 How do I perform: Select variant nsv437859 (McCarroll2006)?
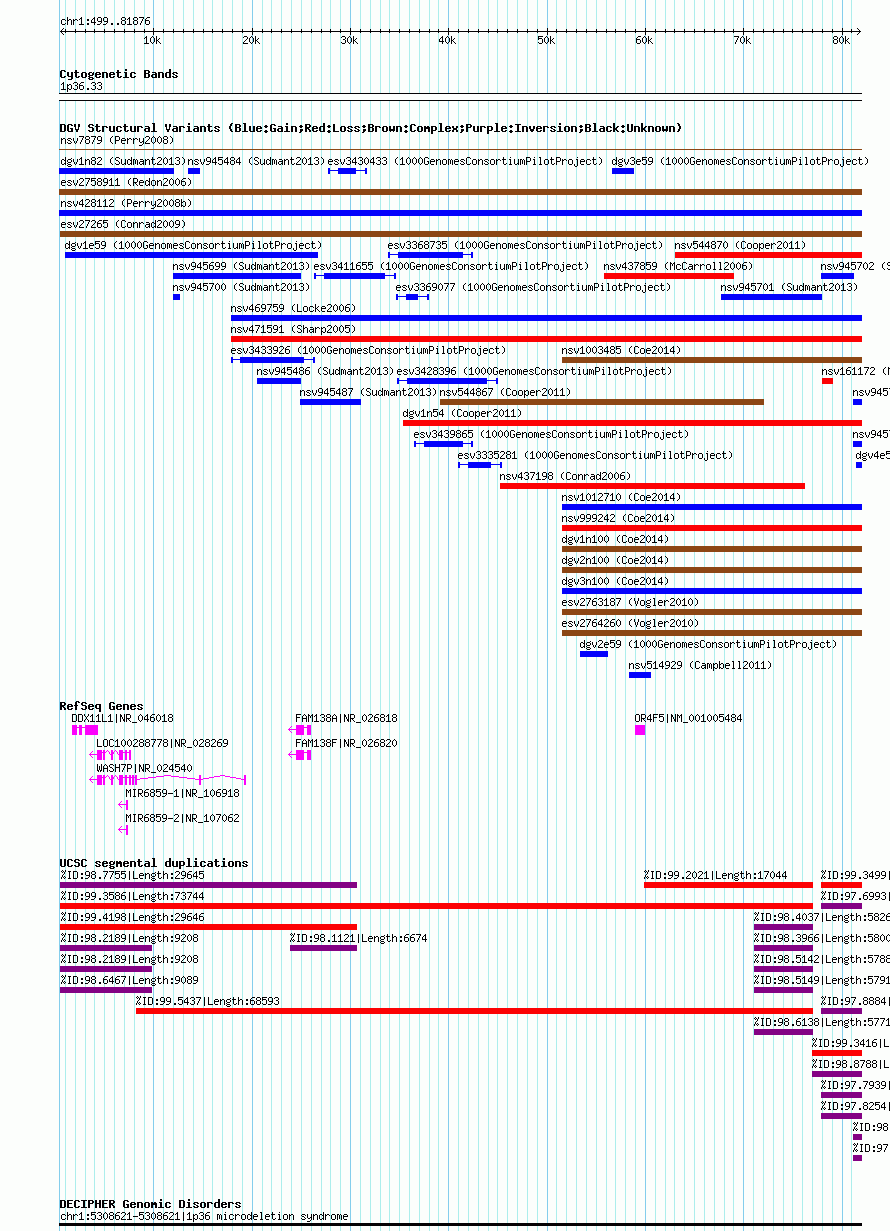point(677,266)
